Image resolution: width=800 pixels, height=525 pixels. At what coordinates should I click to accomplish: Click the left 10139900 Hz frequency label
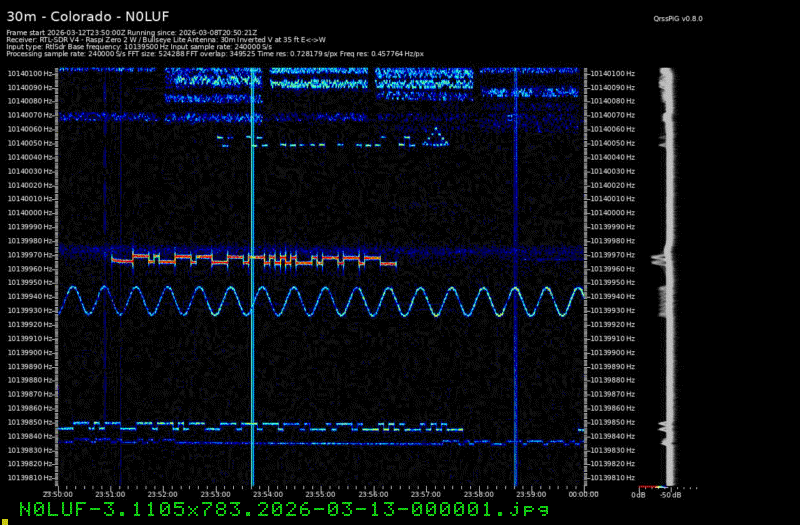pos(31,352)
